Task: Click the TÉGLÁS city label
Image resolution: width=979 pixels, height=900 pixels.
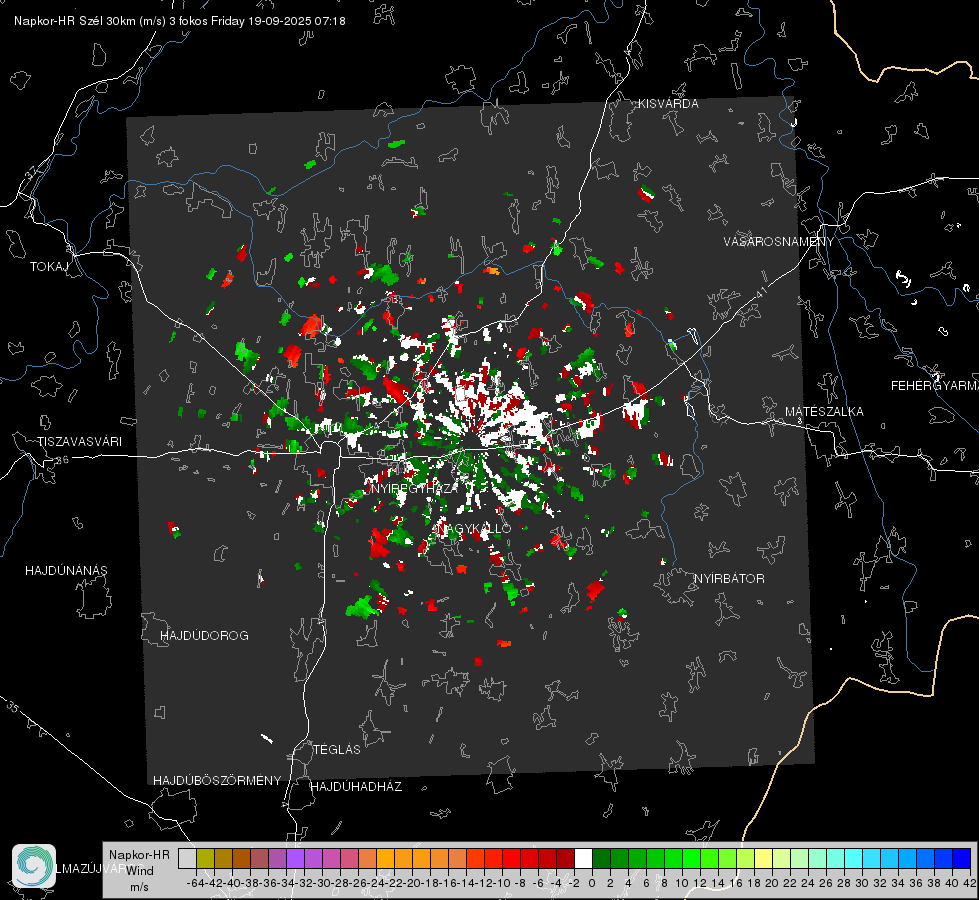Action: 337,750
